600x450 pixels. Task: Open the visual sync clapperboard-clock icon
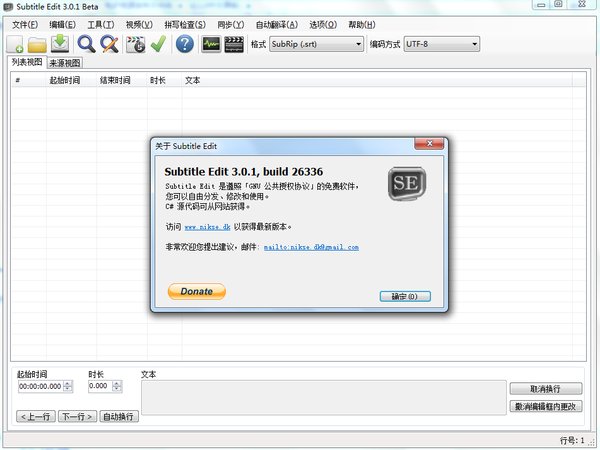pyautogui.click(x=136, y=44)
